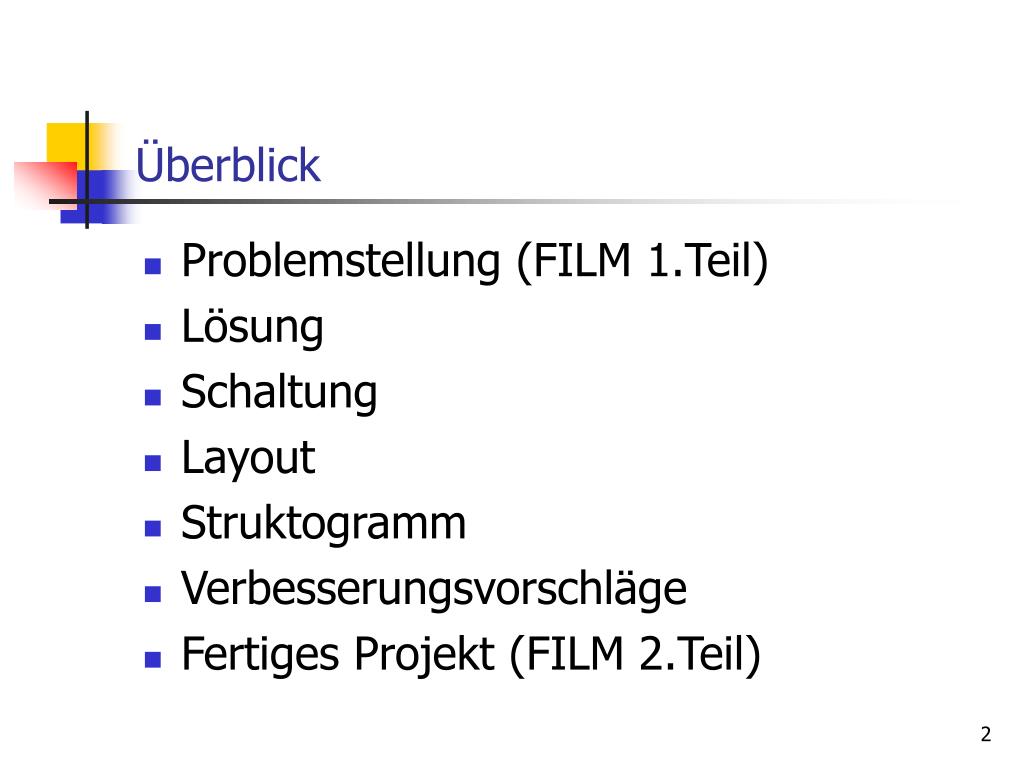The image size is (1024, 768).
Task: Click the blue bullet marker before Layout
Action: click(x=153, y=463)
